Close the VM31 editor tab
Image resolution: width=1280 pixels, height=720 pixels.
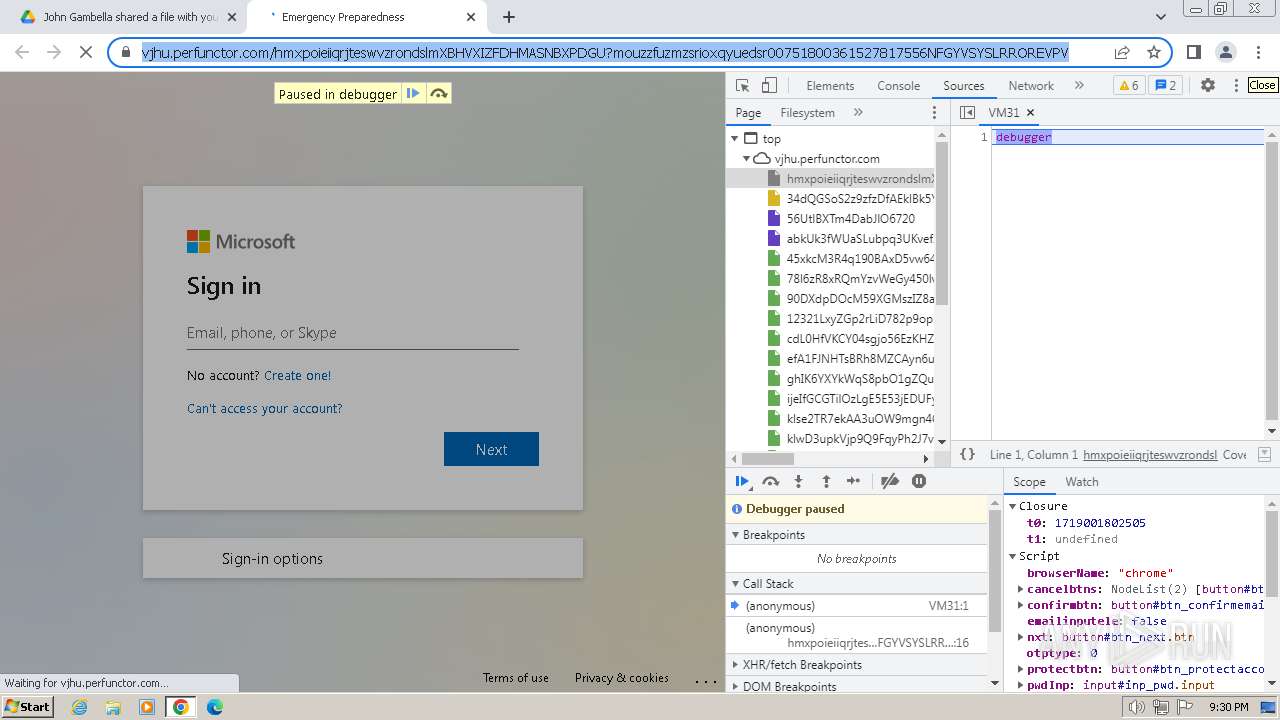[x=1031, y=113]
